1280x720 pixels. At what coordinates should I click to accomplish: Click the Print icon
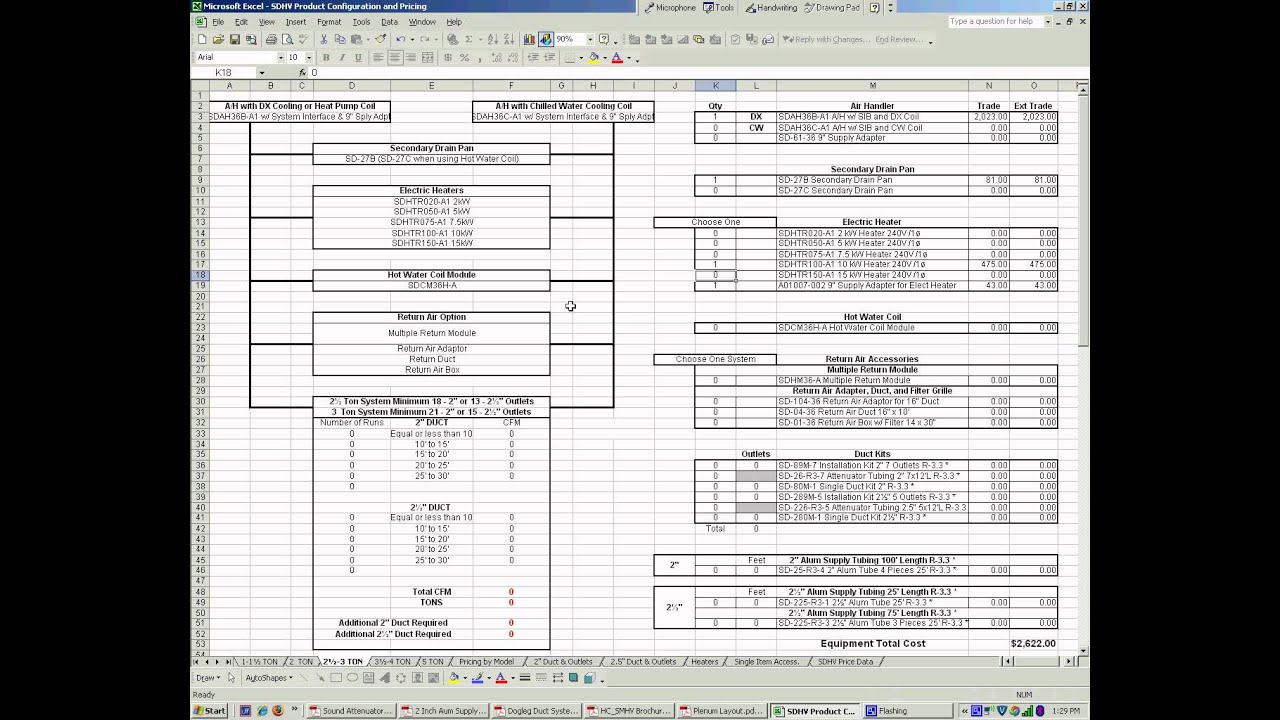click(x=271, y=39)
